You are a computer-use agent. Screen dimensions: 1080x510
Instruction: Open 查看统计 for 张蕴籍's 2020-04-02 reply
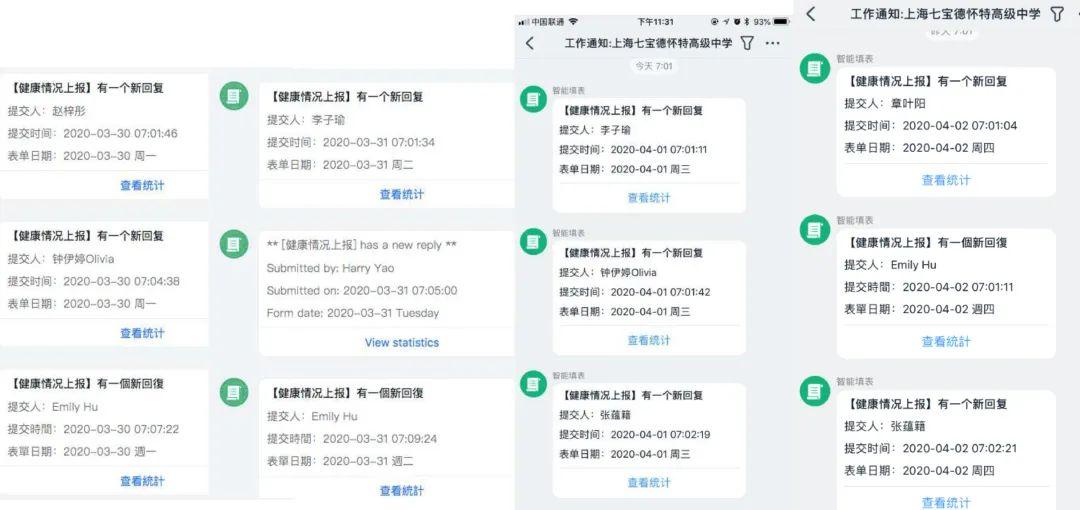pyautogui.click(x=946, y=503)
